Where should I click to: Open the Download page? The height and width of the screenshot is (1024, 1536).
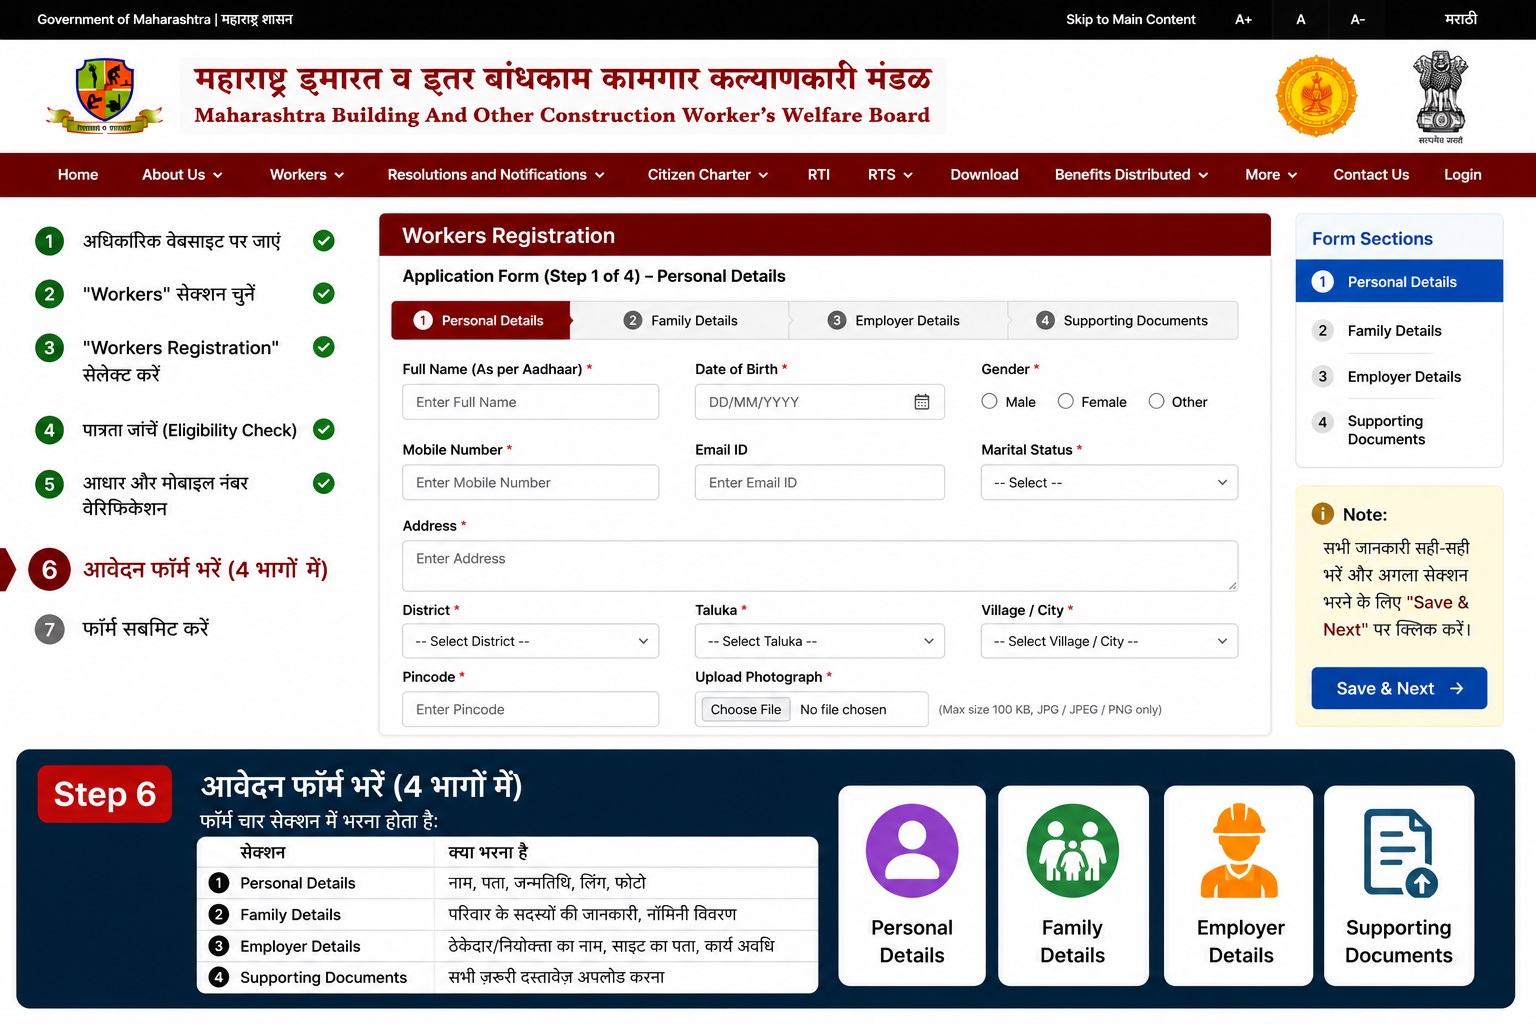[984, 175]
